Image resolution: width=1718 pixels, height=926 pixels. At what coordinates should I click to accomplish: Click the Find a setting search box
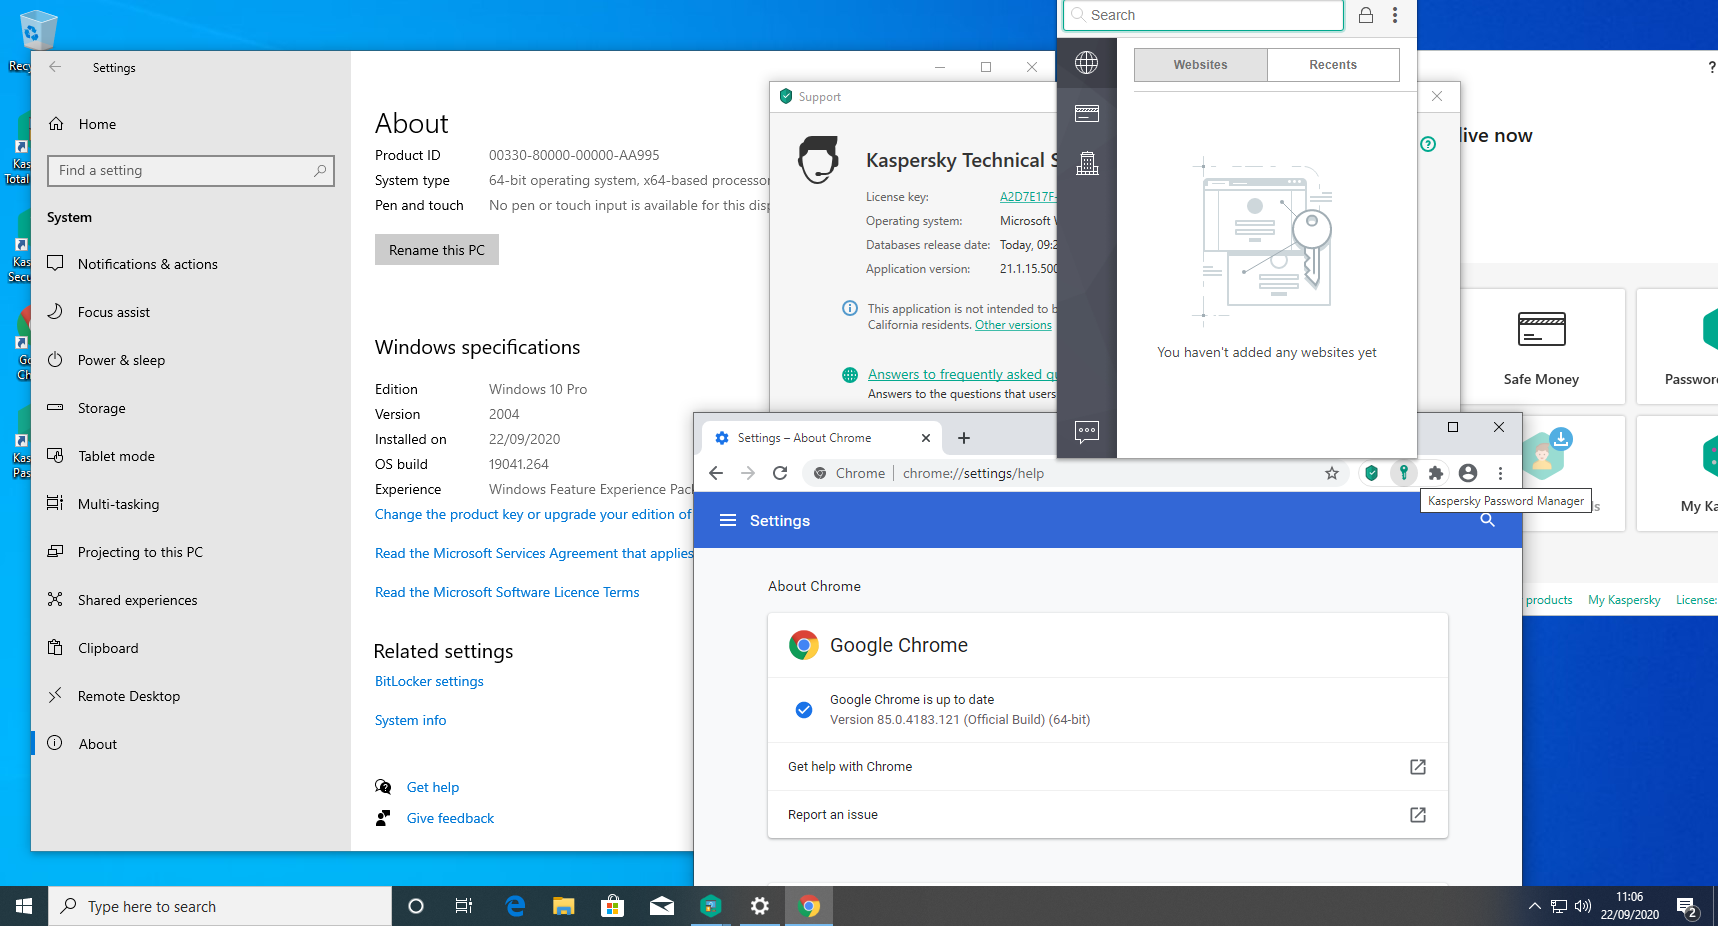pos(190,171)
